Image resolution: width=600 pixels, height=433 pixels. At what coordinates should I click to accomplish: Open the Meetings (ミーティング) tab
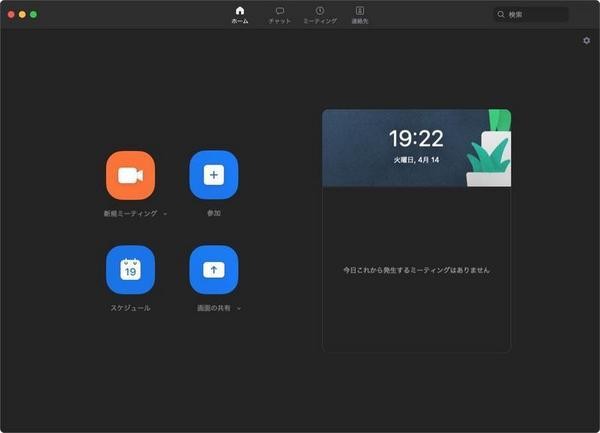pos(320,15)
